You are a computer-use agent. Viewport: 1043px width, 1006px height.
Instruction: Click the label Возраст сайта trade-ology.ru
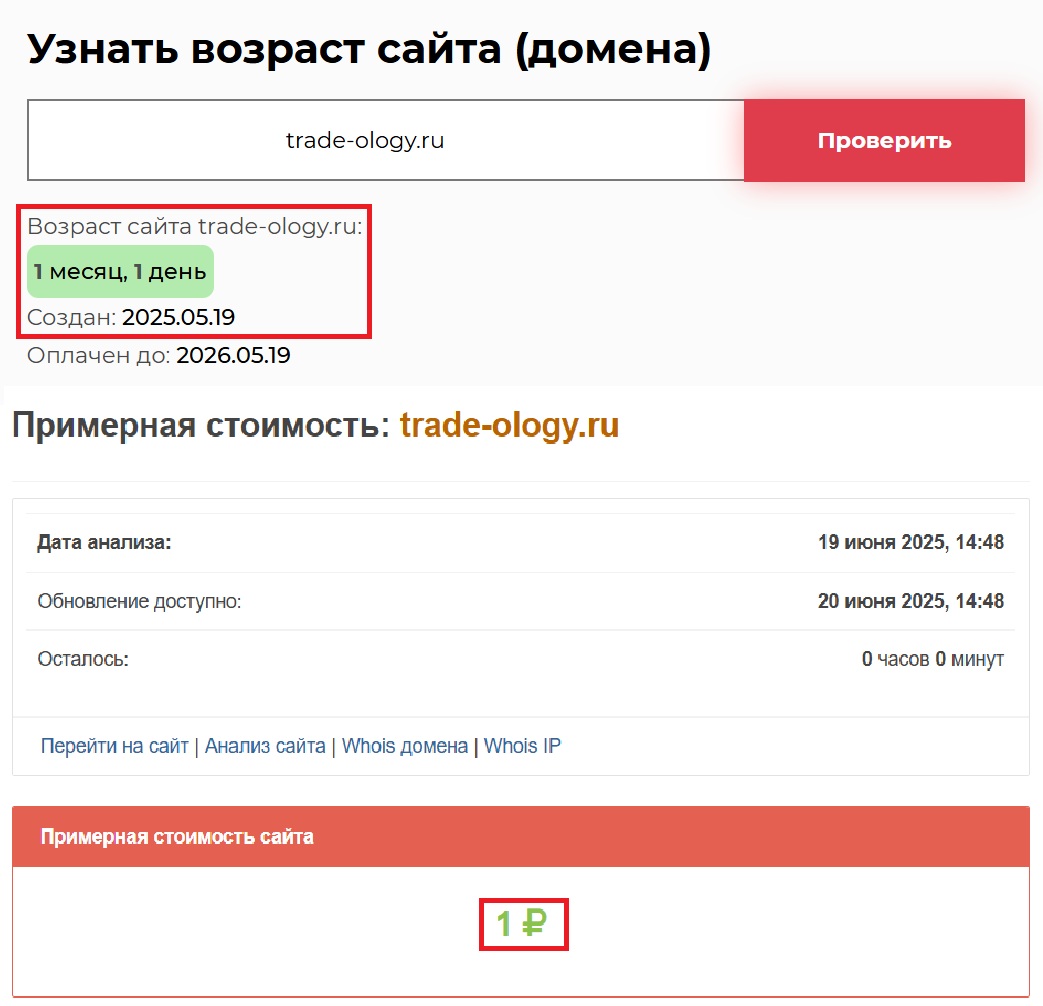tap(194, 226)
